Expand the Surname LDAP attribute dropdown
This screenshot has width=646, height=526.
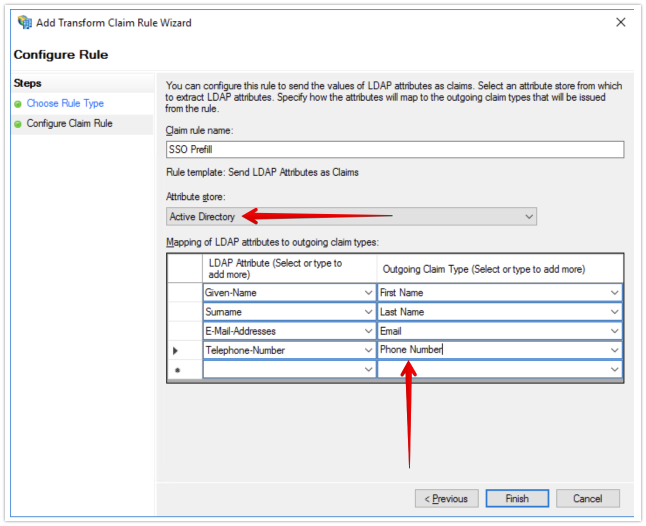[x=368, y=312]
